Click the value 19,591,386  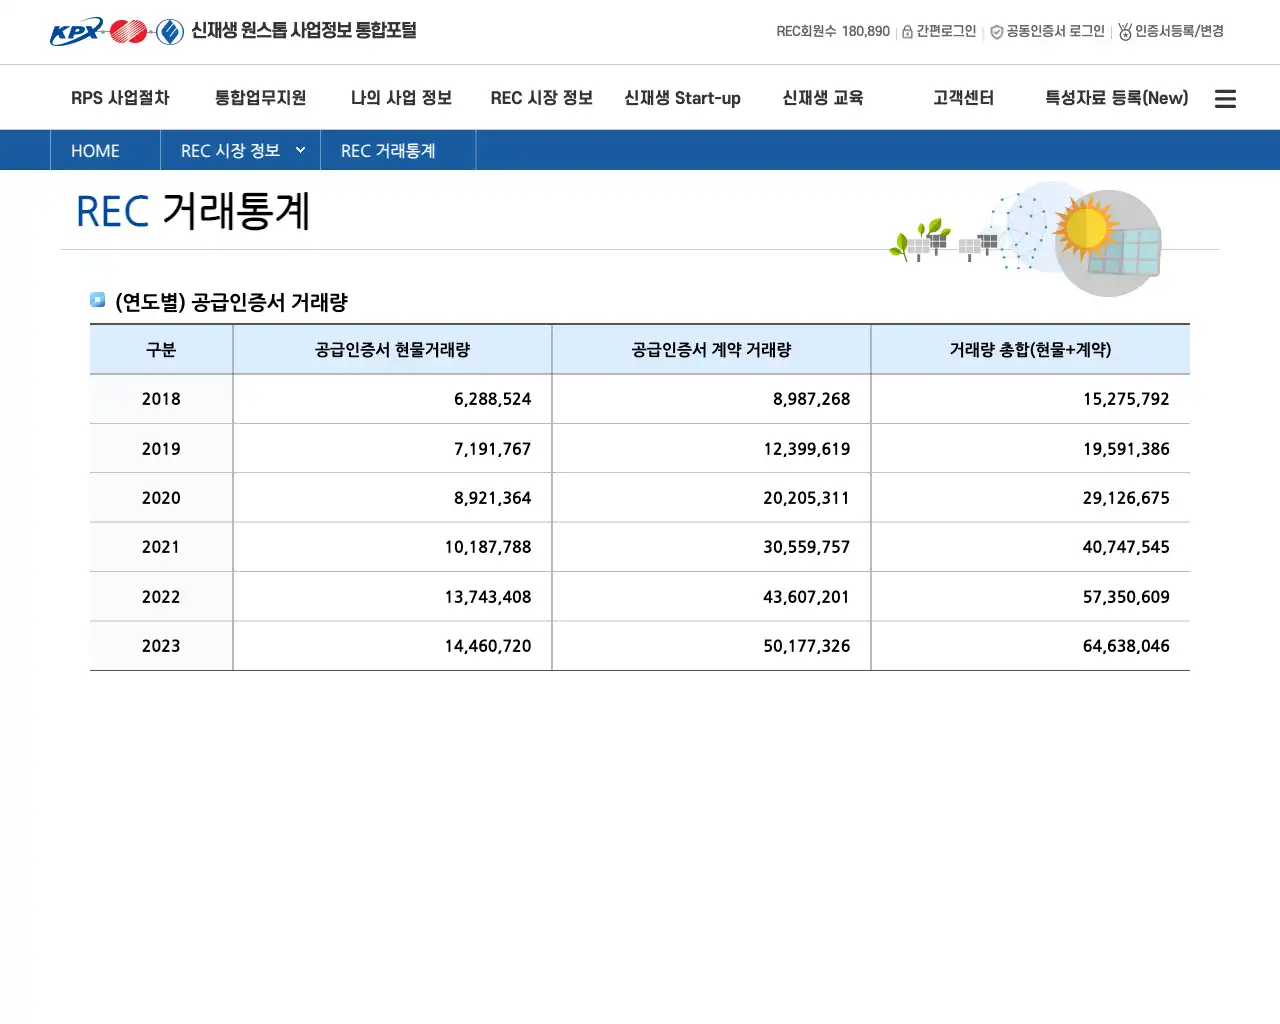(1126, 449)
